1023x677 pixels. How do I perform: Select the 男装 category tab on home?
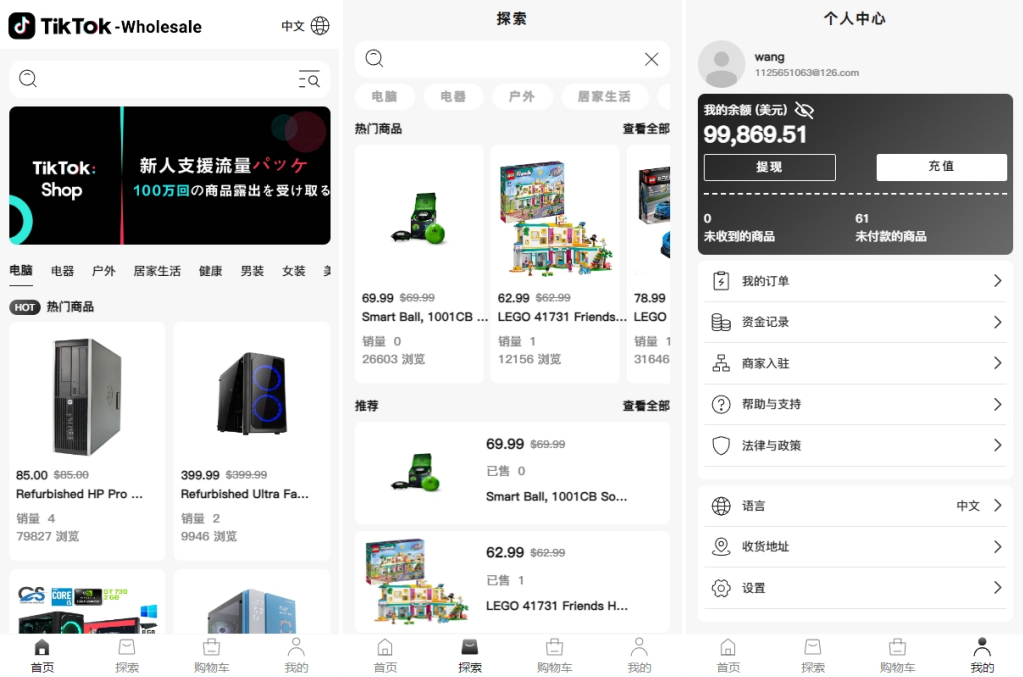pos(252,271)
